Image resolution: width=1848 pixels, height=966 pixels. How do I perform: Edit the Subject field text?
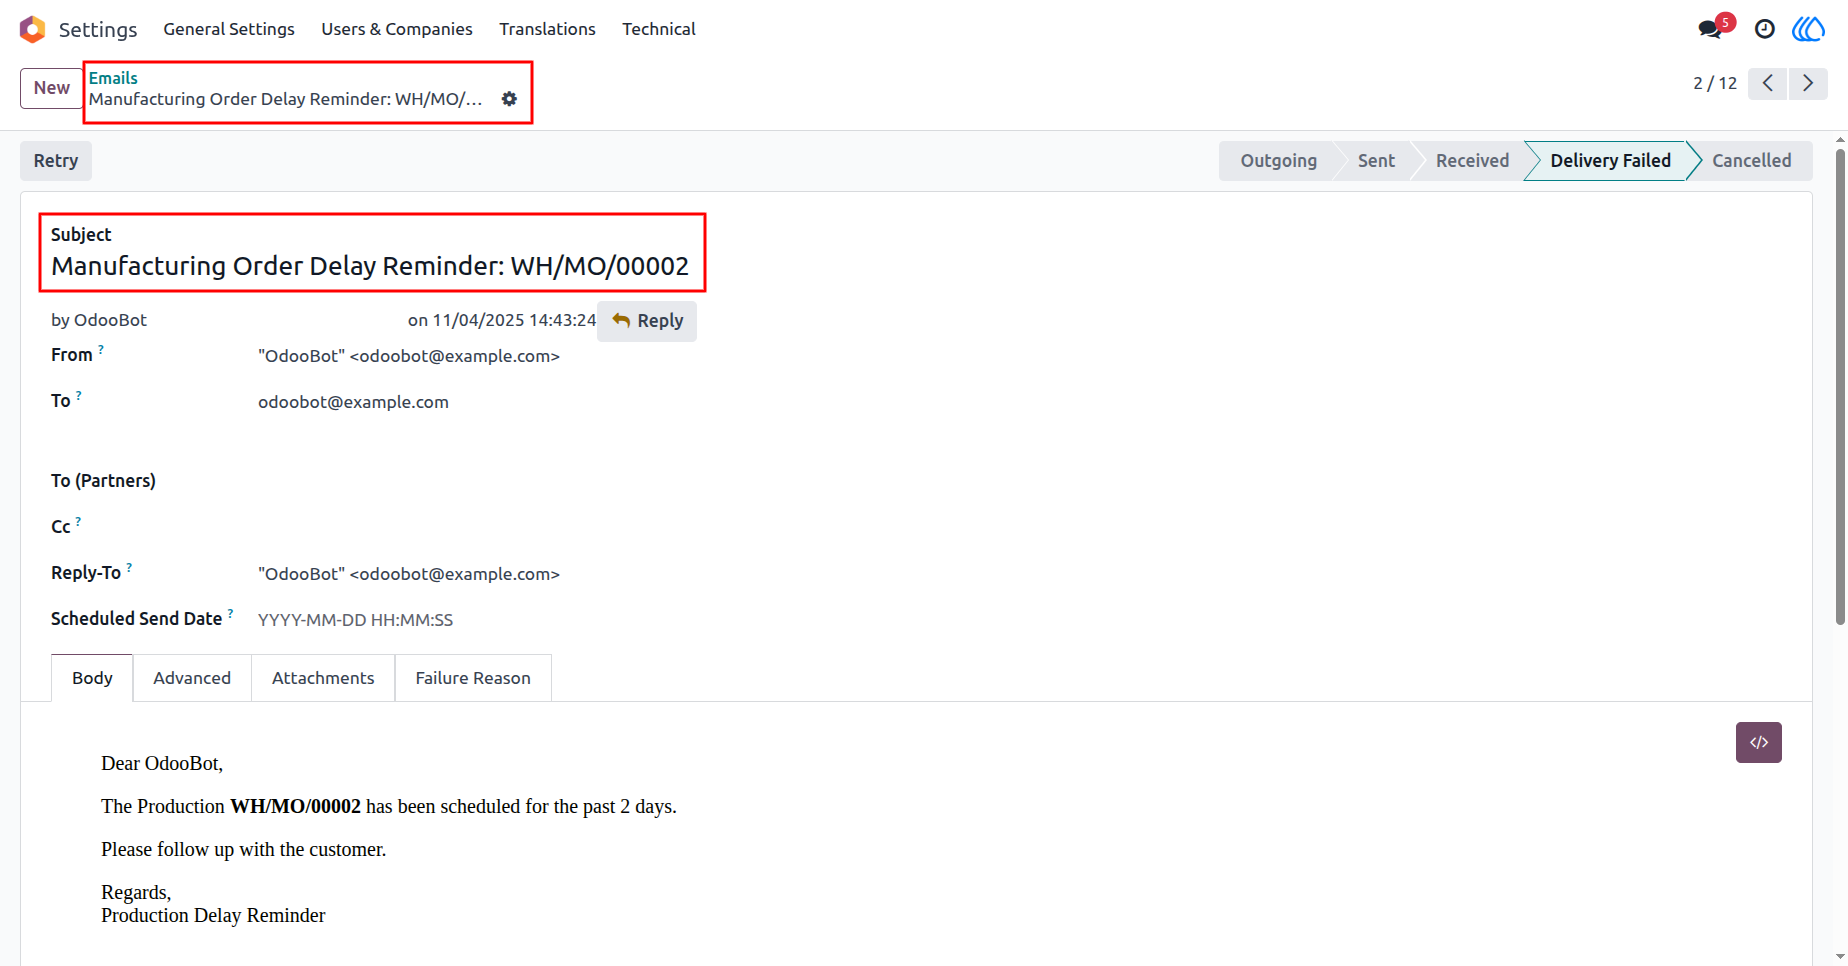370,266
